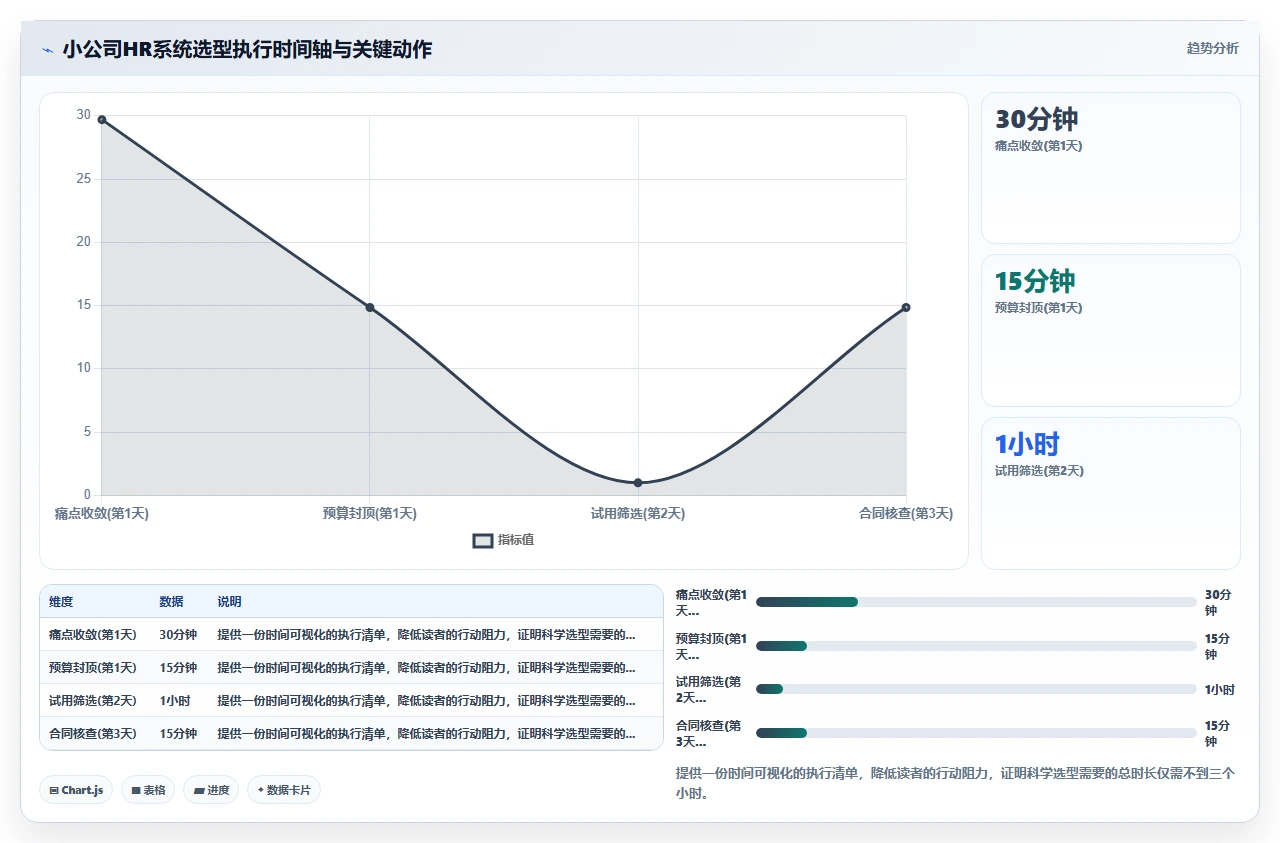Image resolution: width=1280 pixels, height=843 pixels.
Task: Select the 30分钟 data card
Action: click(1111, 168)
